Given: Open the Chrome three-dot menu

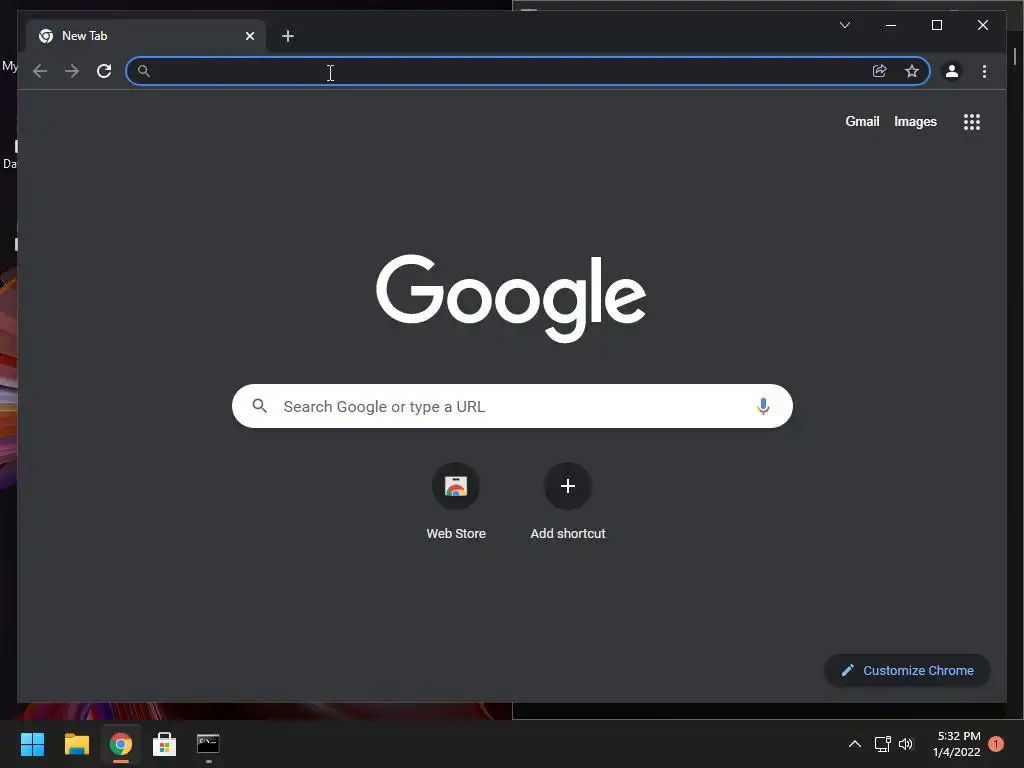Looking at the screenshot, I should tap(984, 71).
